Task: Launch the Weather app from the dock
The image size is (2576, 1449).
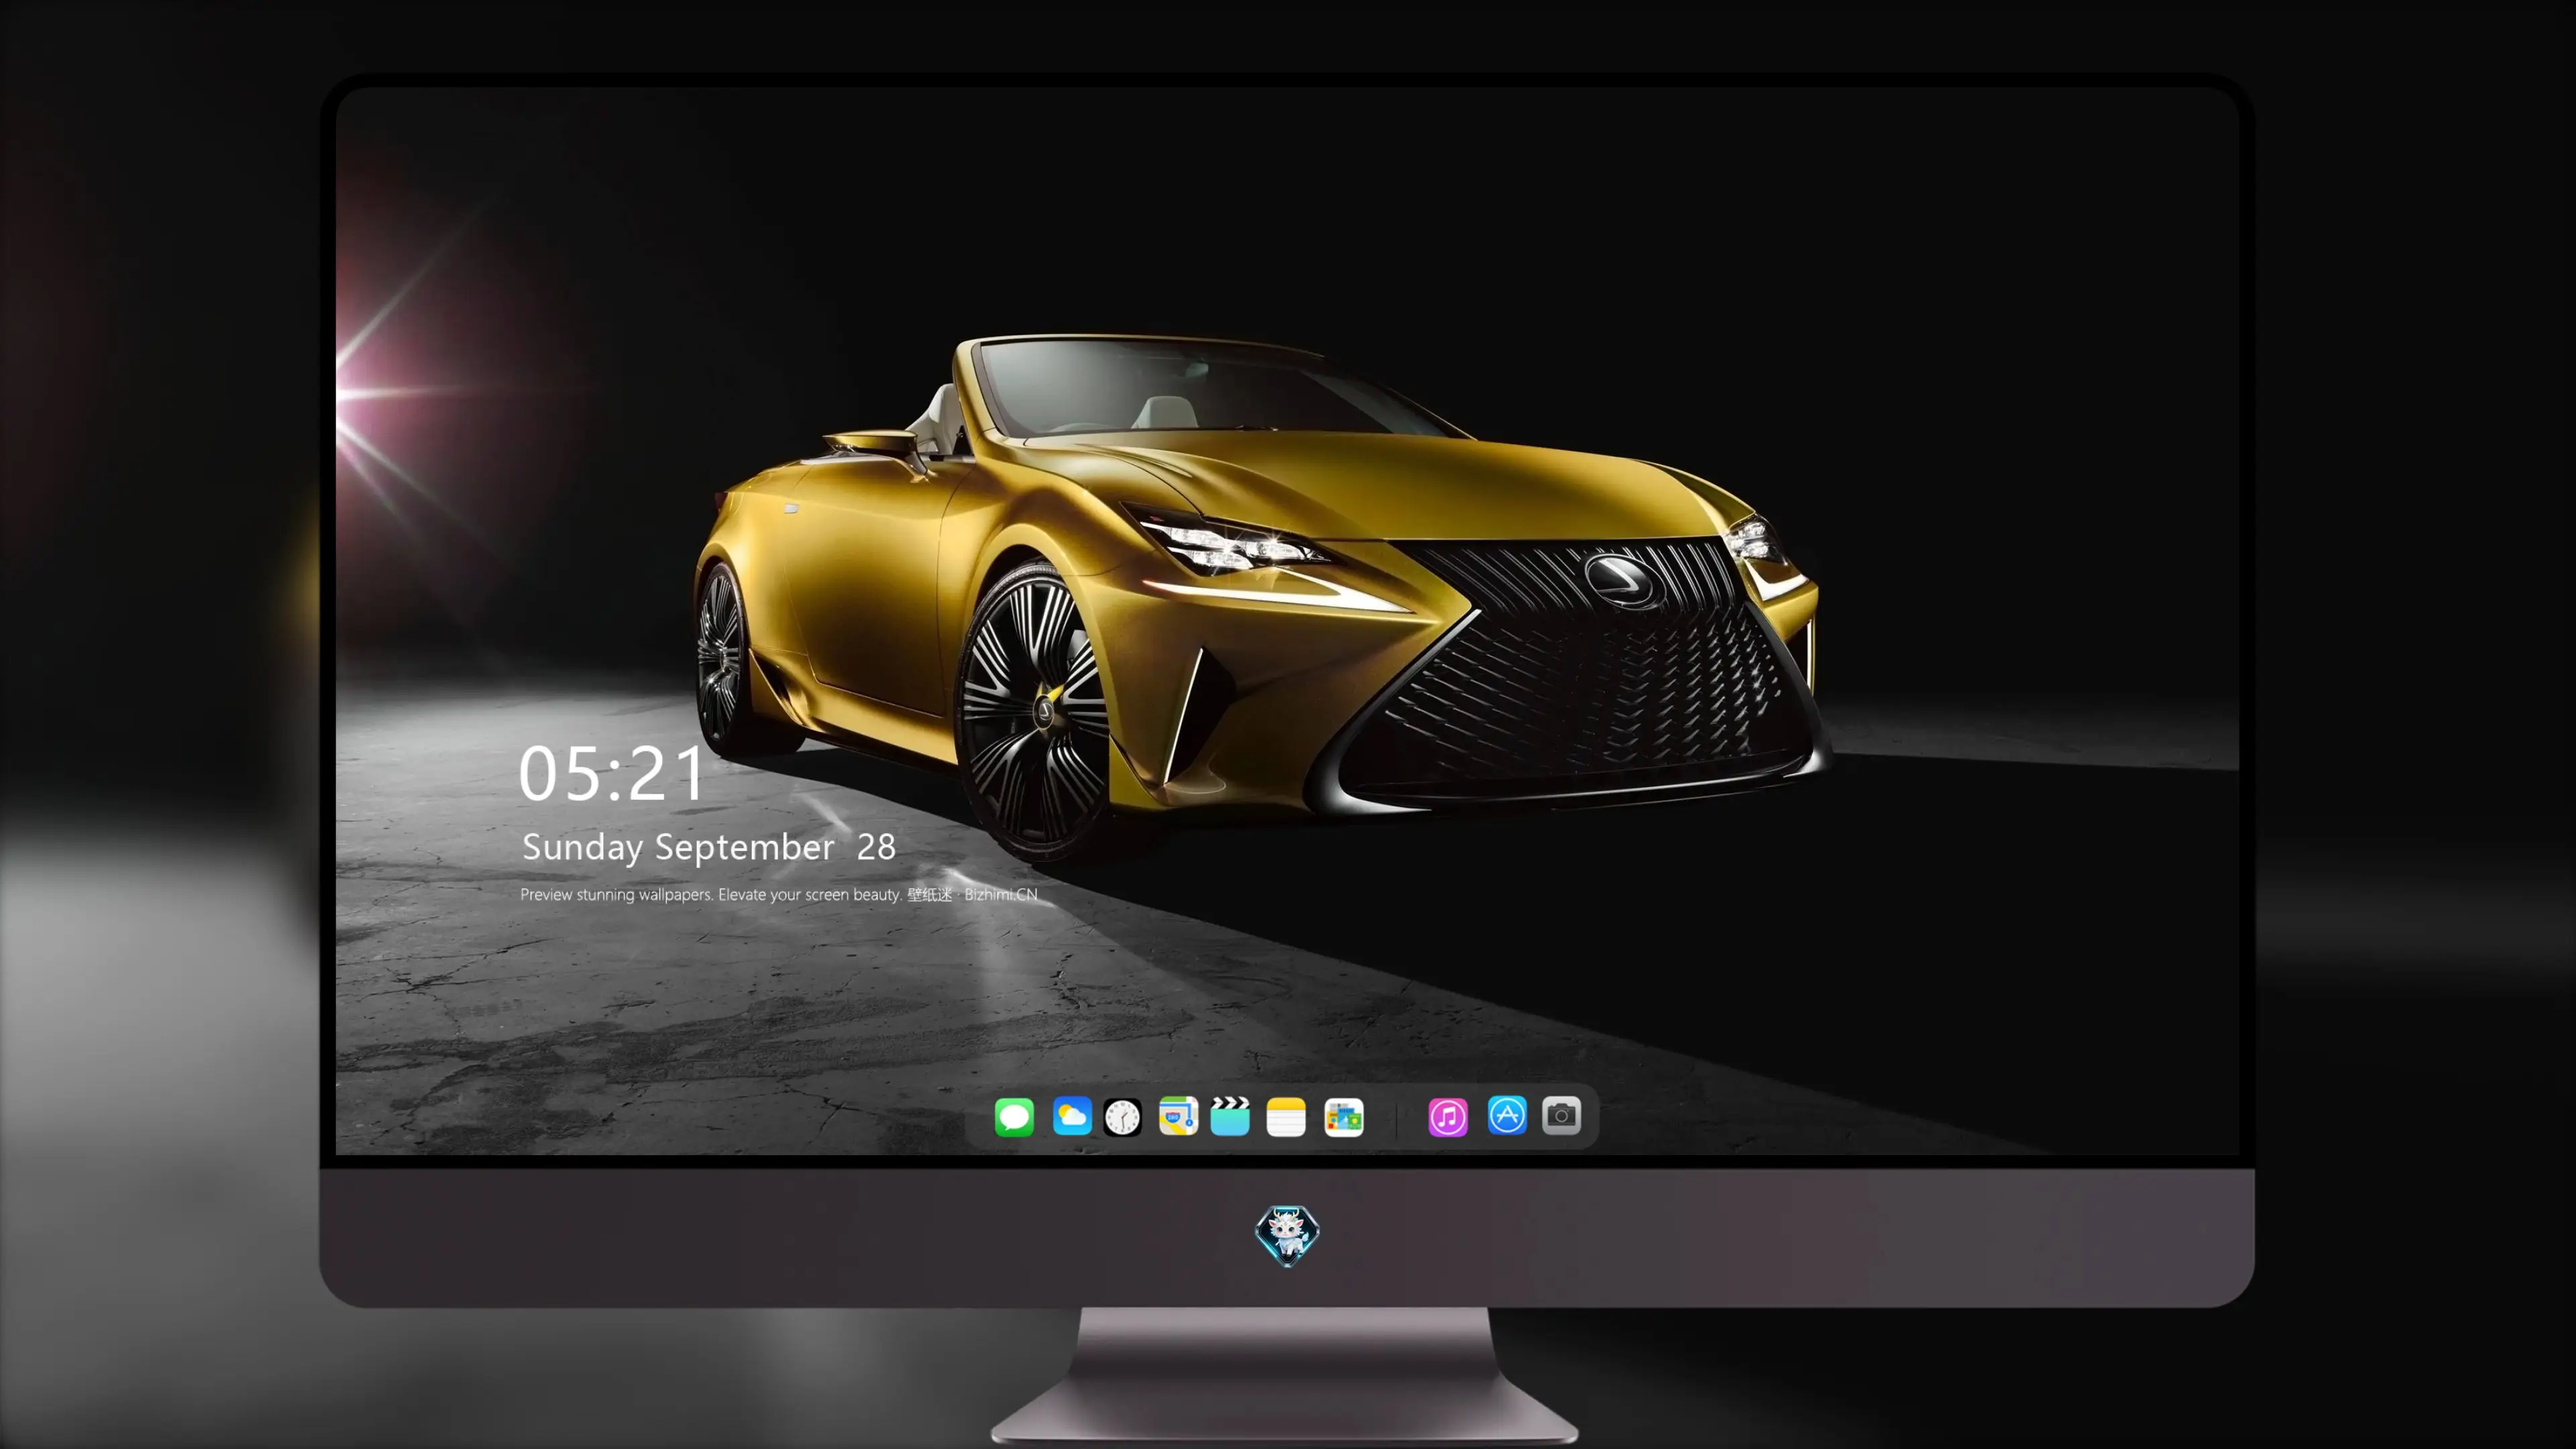Action: tap(1071, 1116)
